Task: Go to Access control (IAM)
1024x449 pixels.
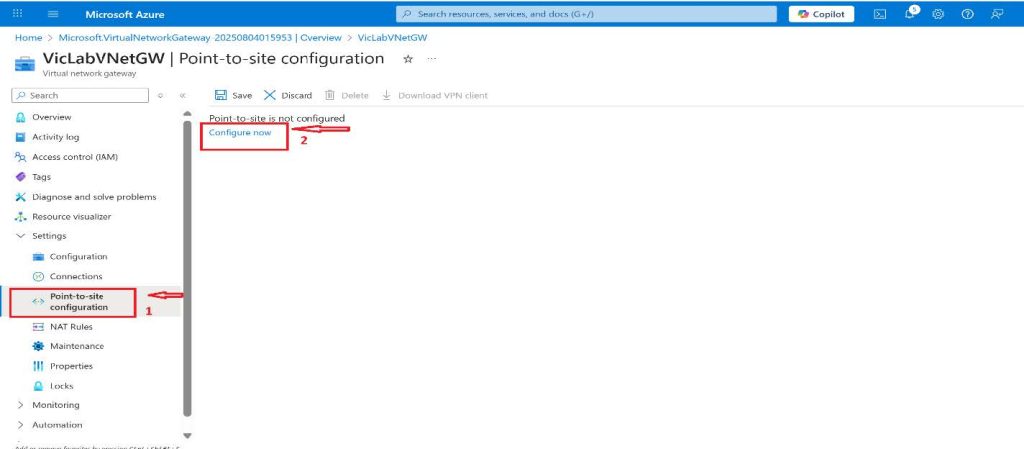Action: (x=75, y=157)
